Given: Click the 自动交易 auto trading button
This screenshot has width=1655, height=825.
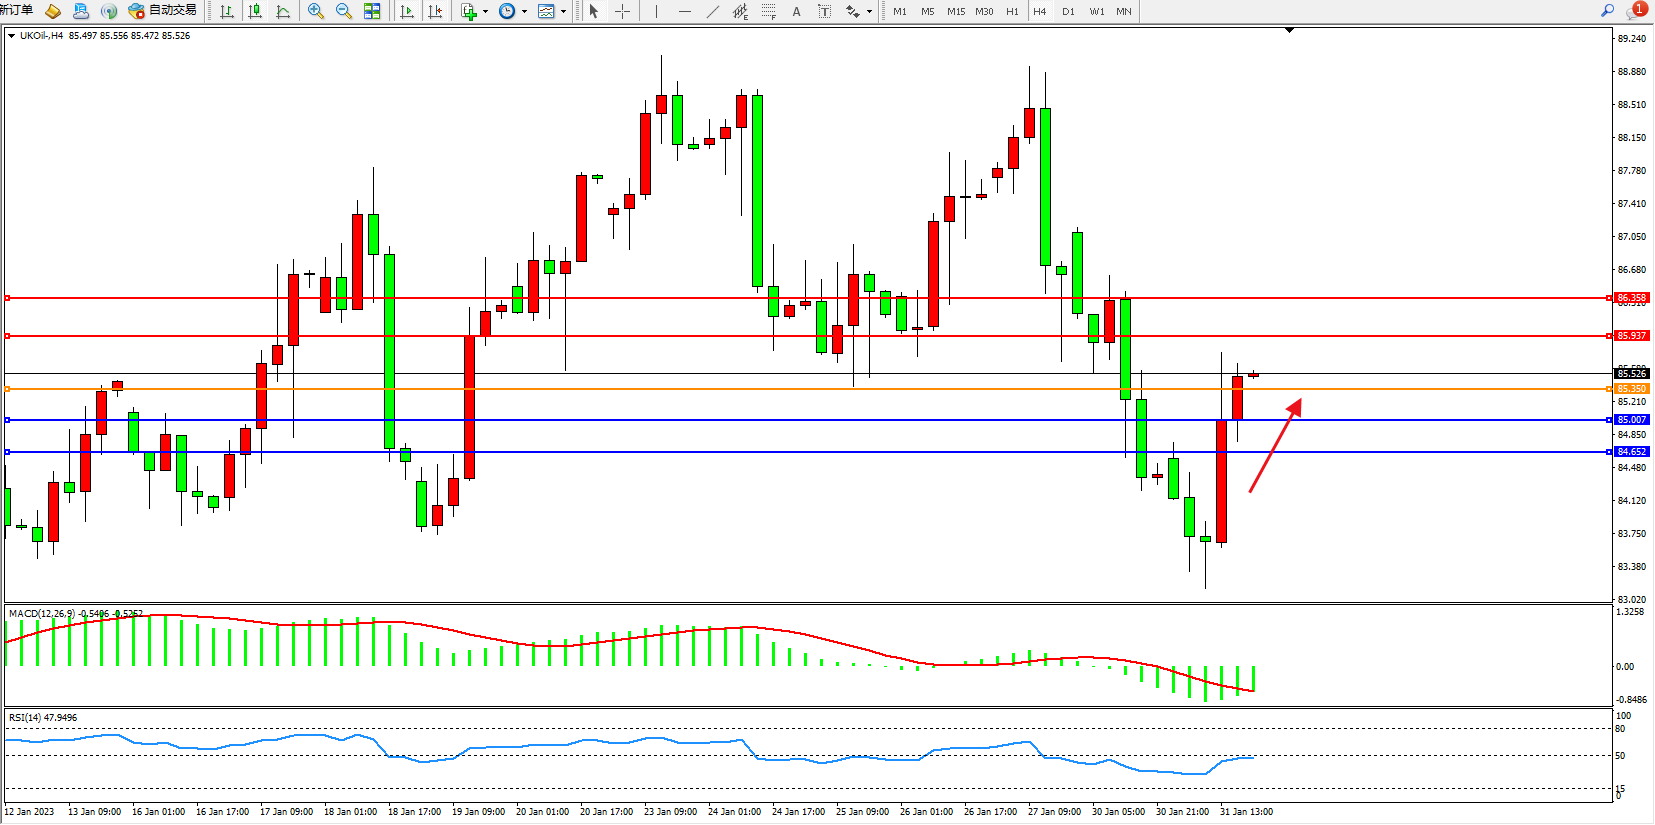Looking at the screenshot, I should (163, 11).
